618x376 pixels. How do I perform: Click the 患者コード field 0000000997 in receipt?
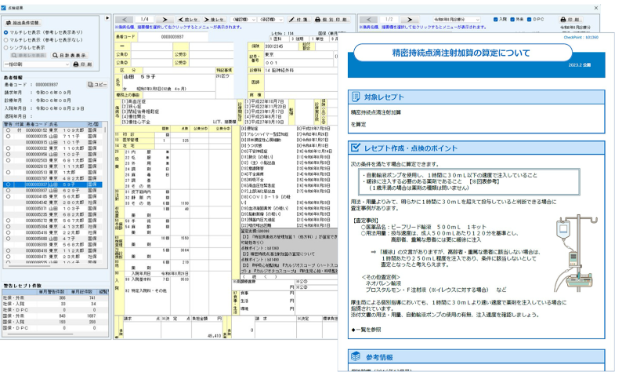pos(172,37)
